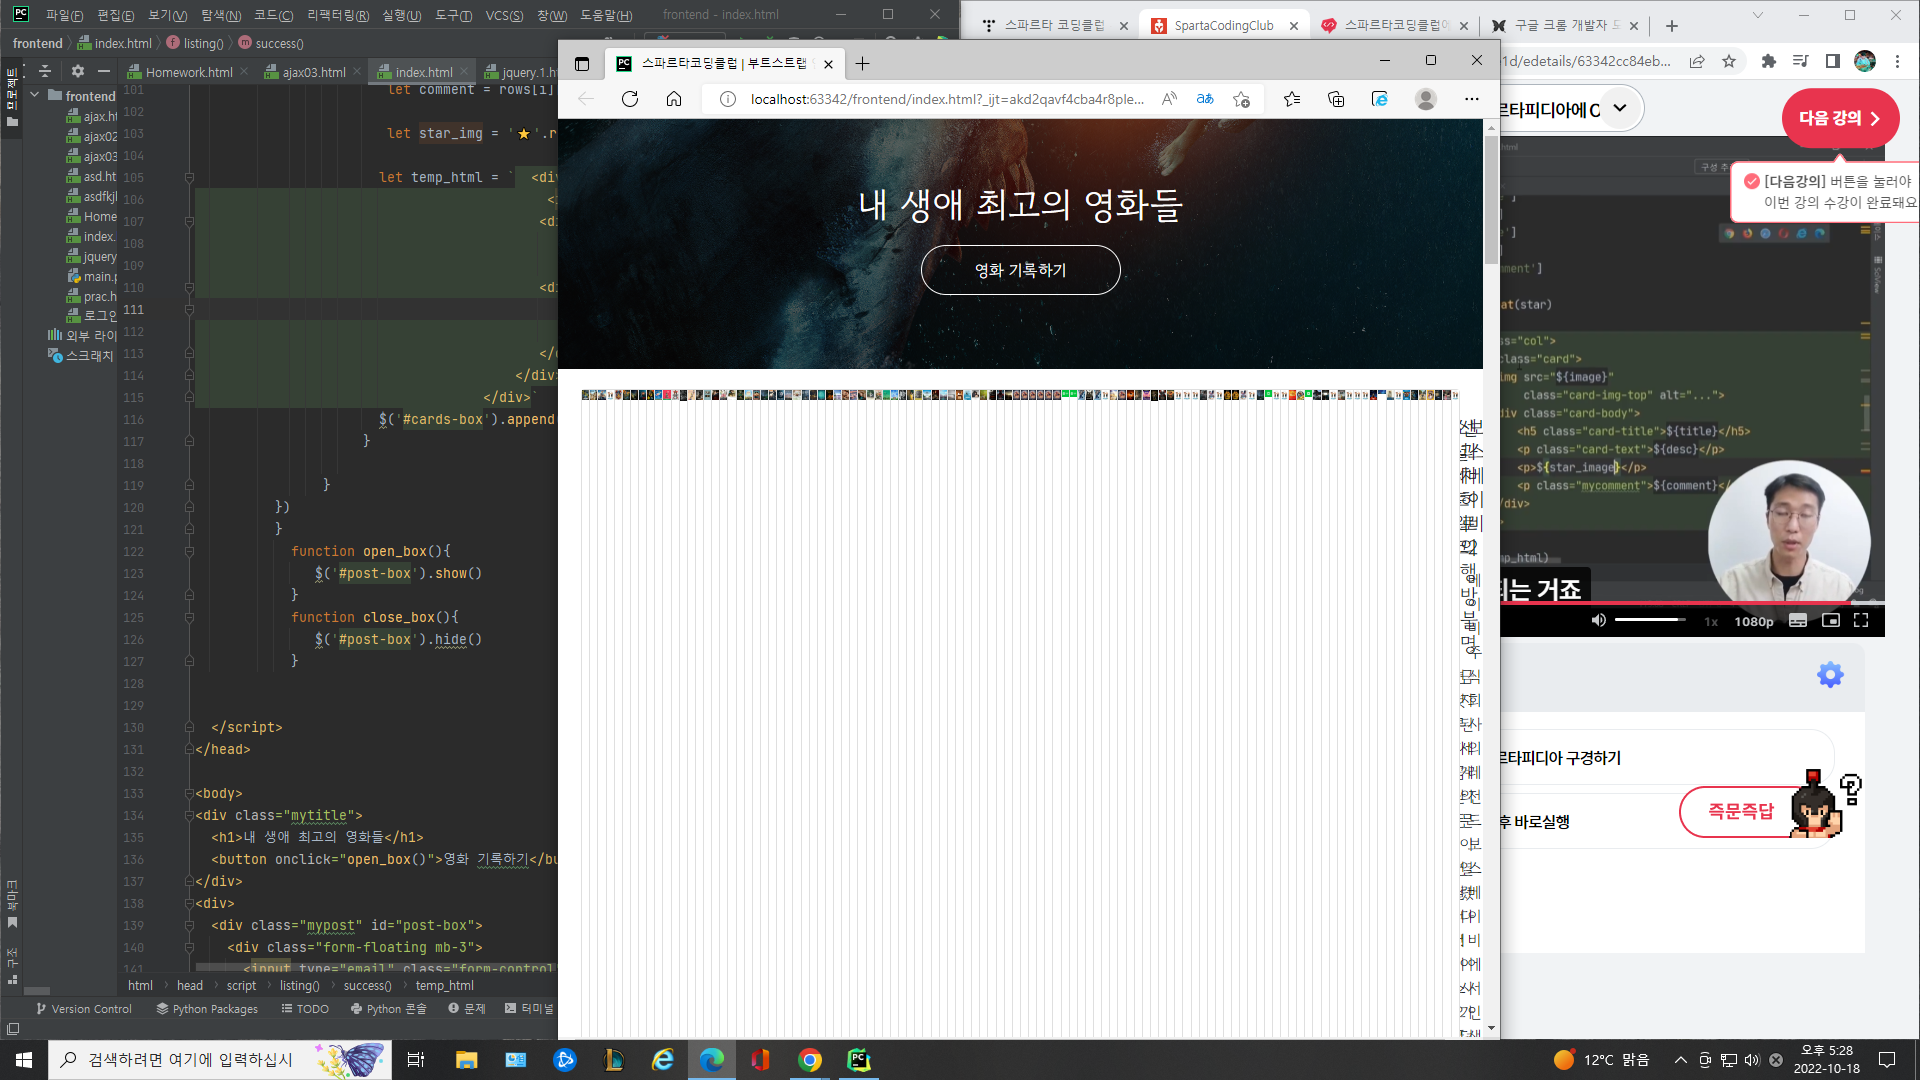The height and width of the screenshot is (1080, 1920).
Task: Fold the close_box function at line 125
Action: (x=189, y=617)
